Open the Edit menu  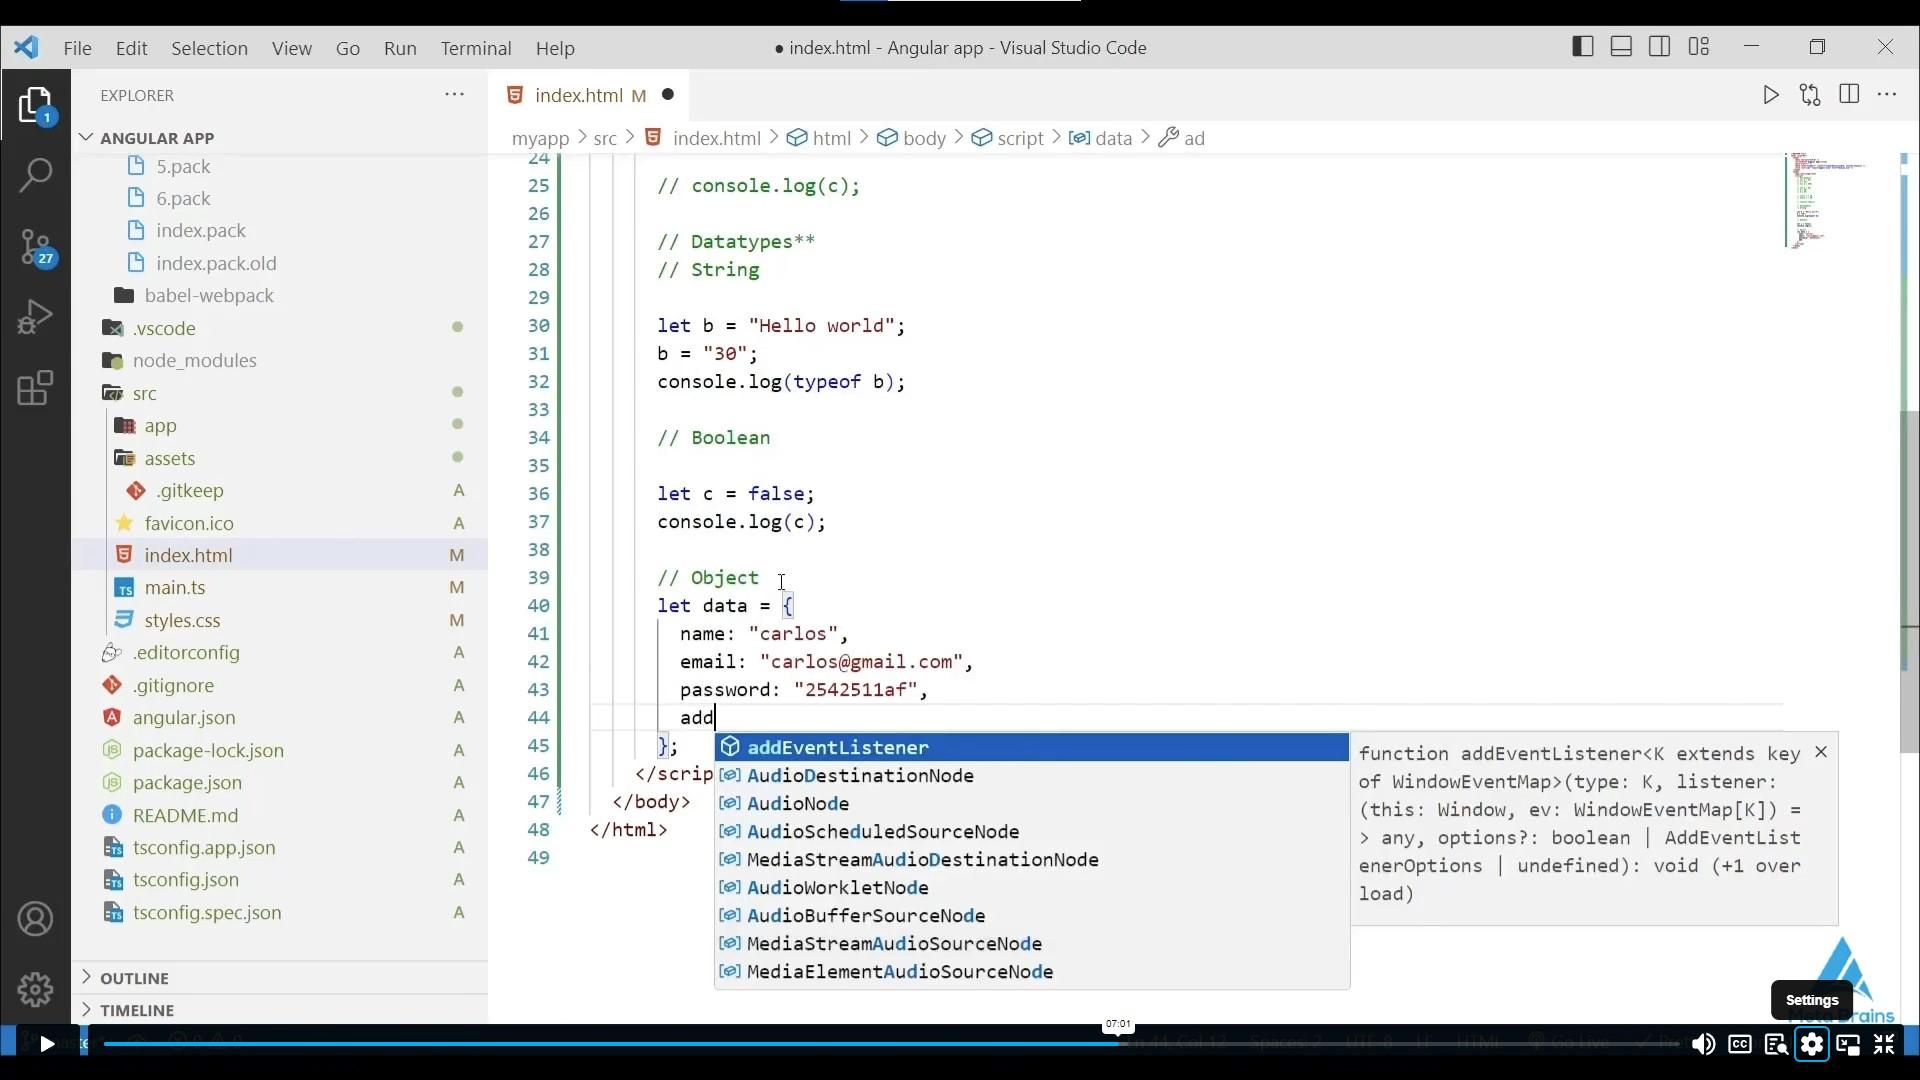click(131, 48)
